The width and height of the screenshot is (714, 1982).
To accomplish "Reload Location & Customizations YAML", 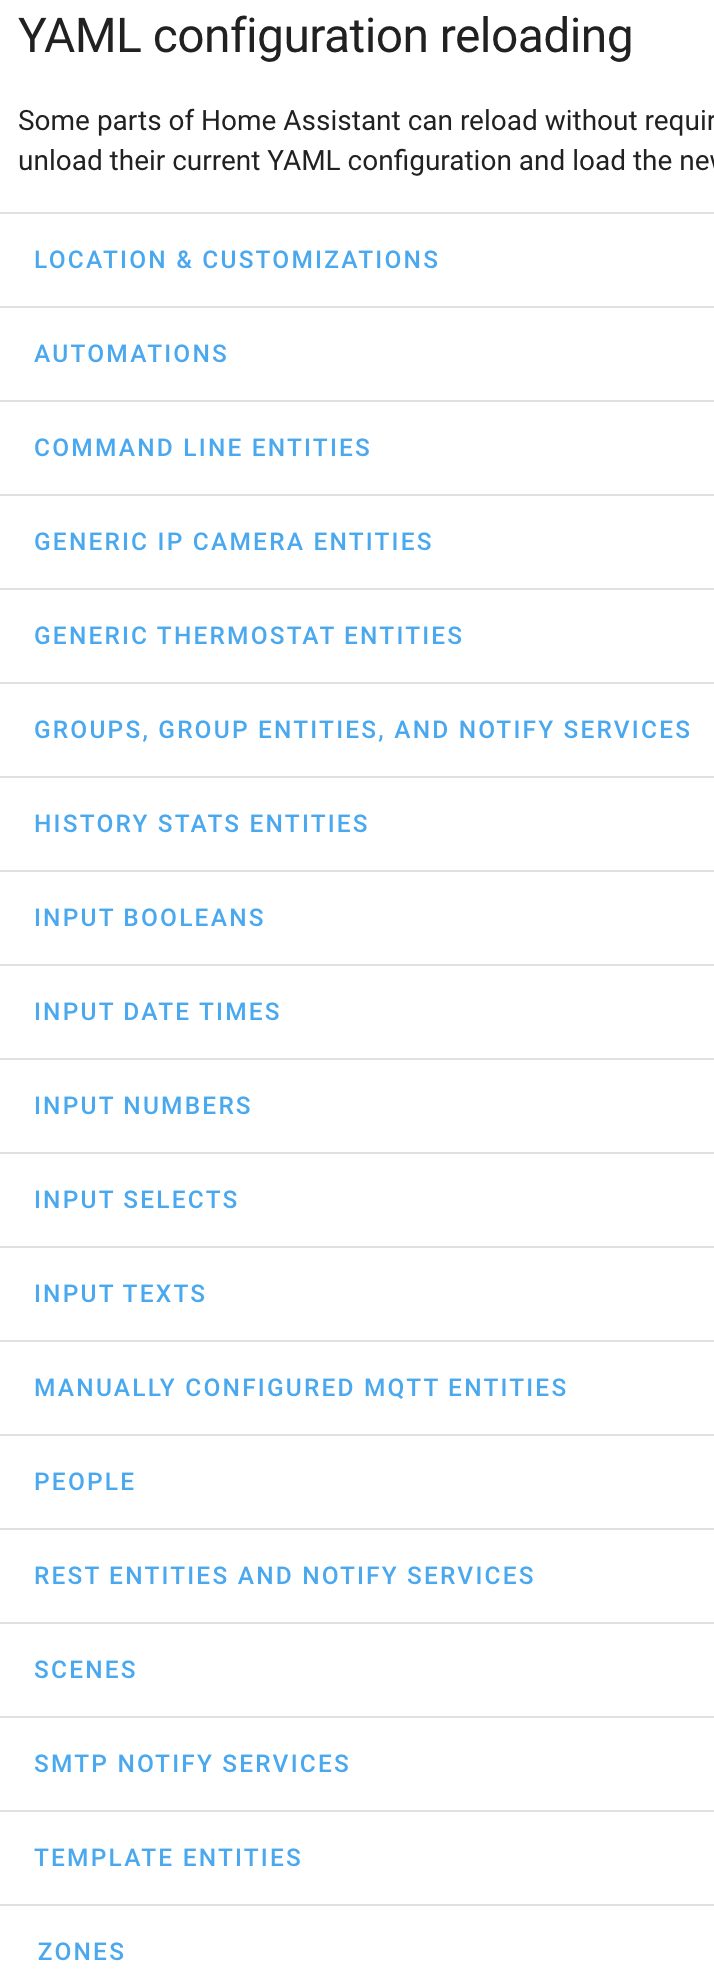I will pyautogui.click(x=236, y=260).
